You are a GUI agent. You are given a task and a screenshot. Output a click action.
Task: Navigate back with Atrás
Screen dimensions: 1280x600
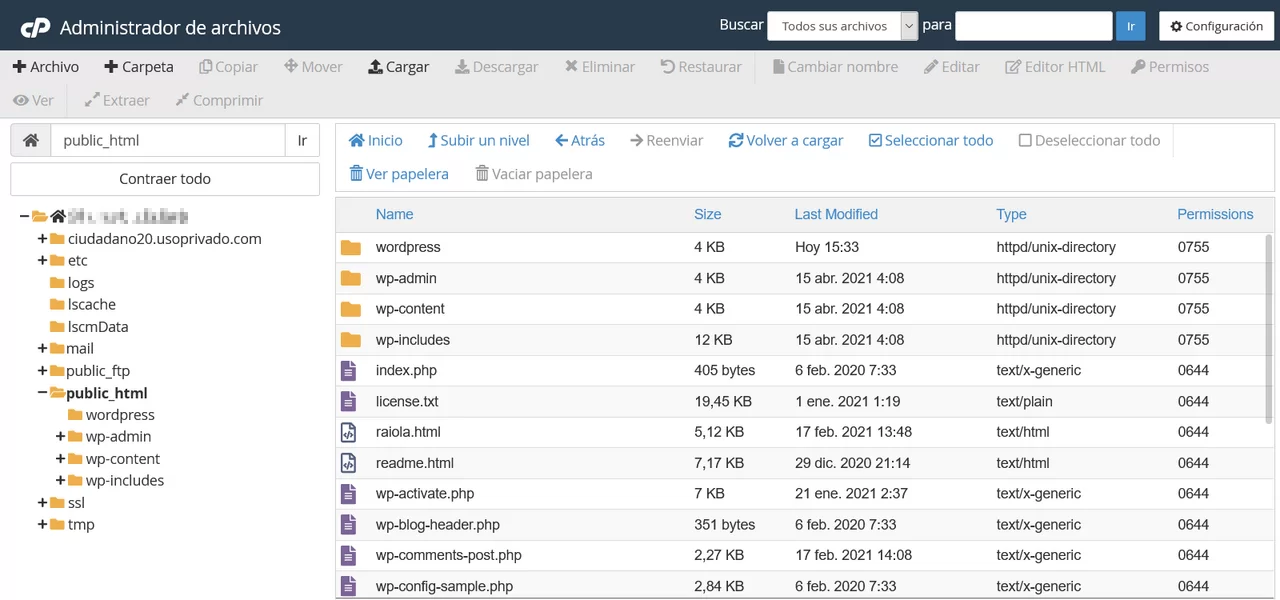pos(580,141)
